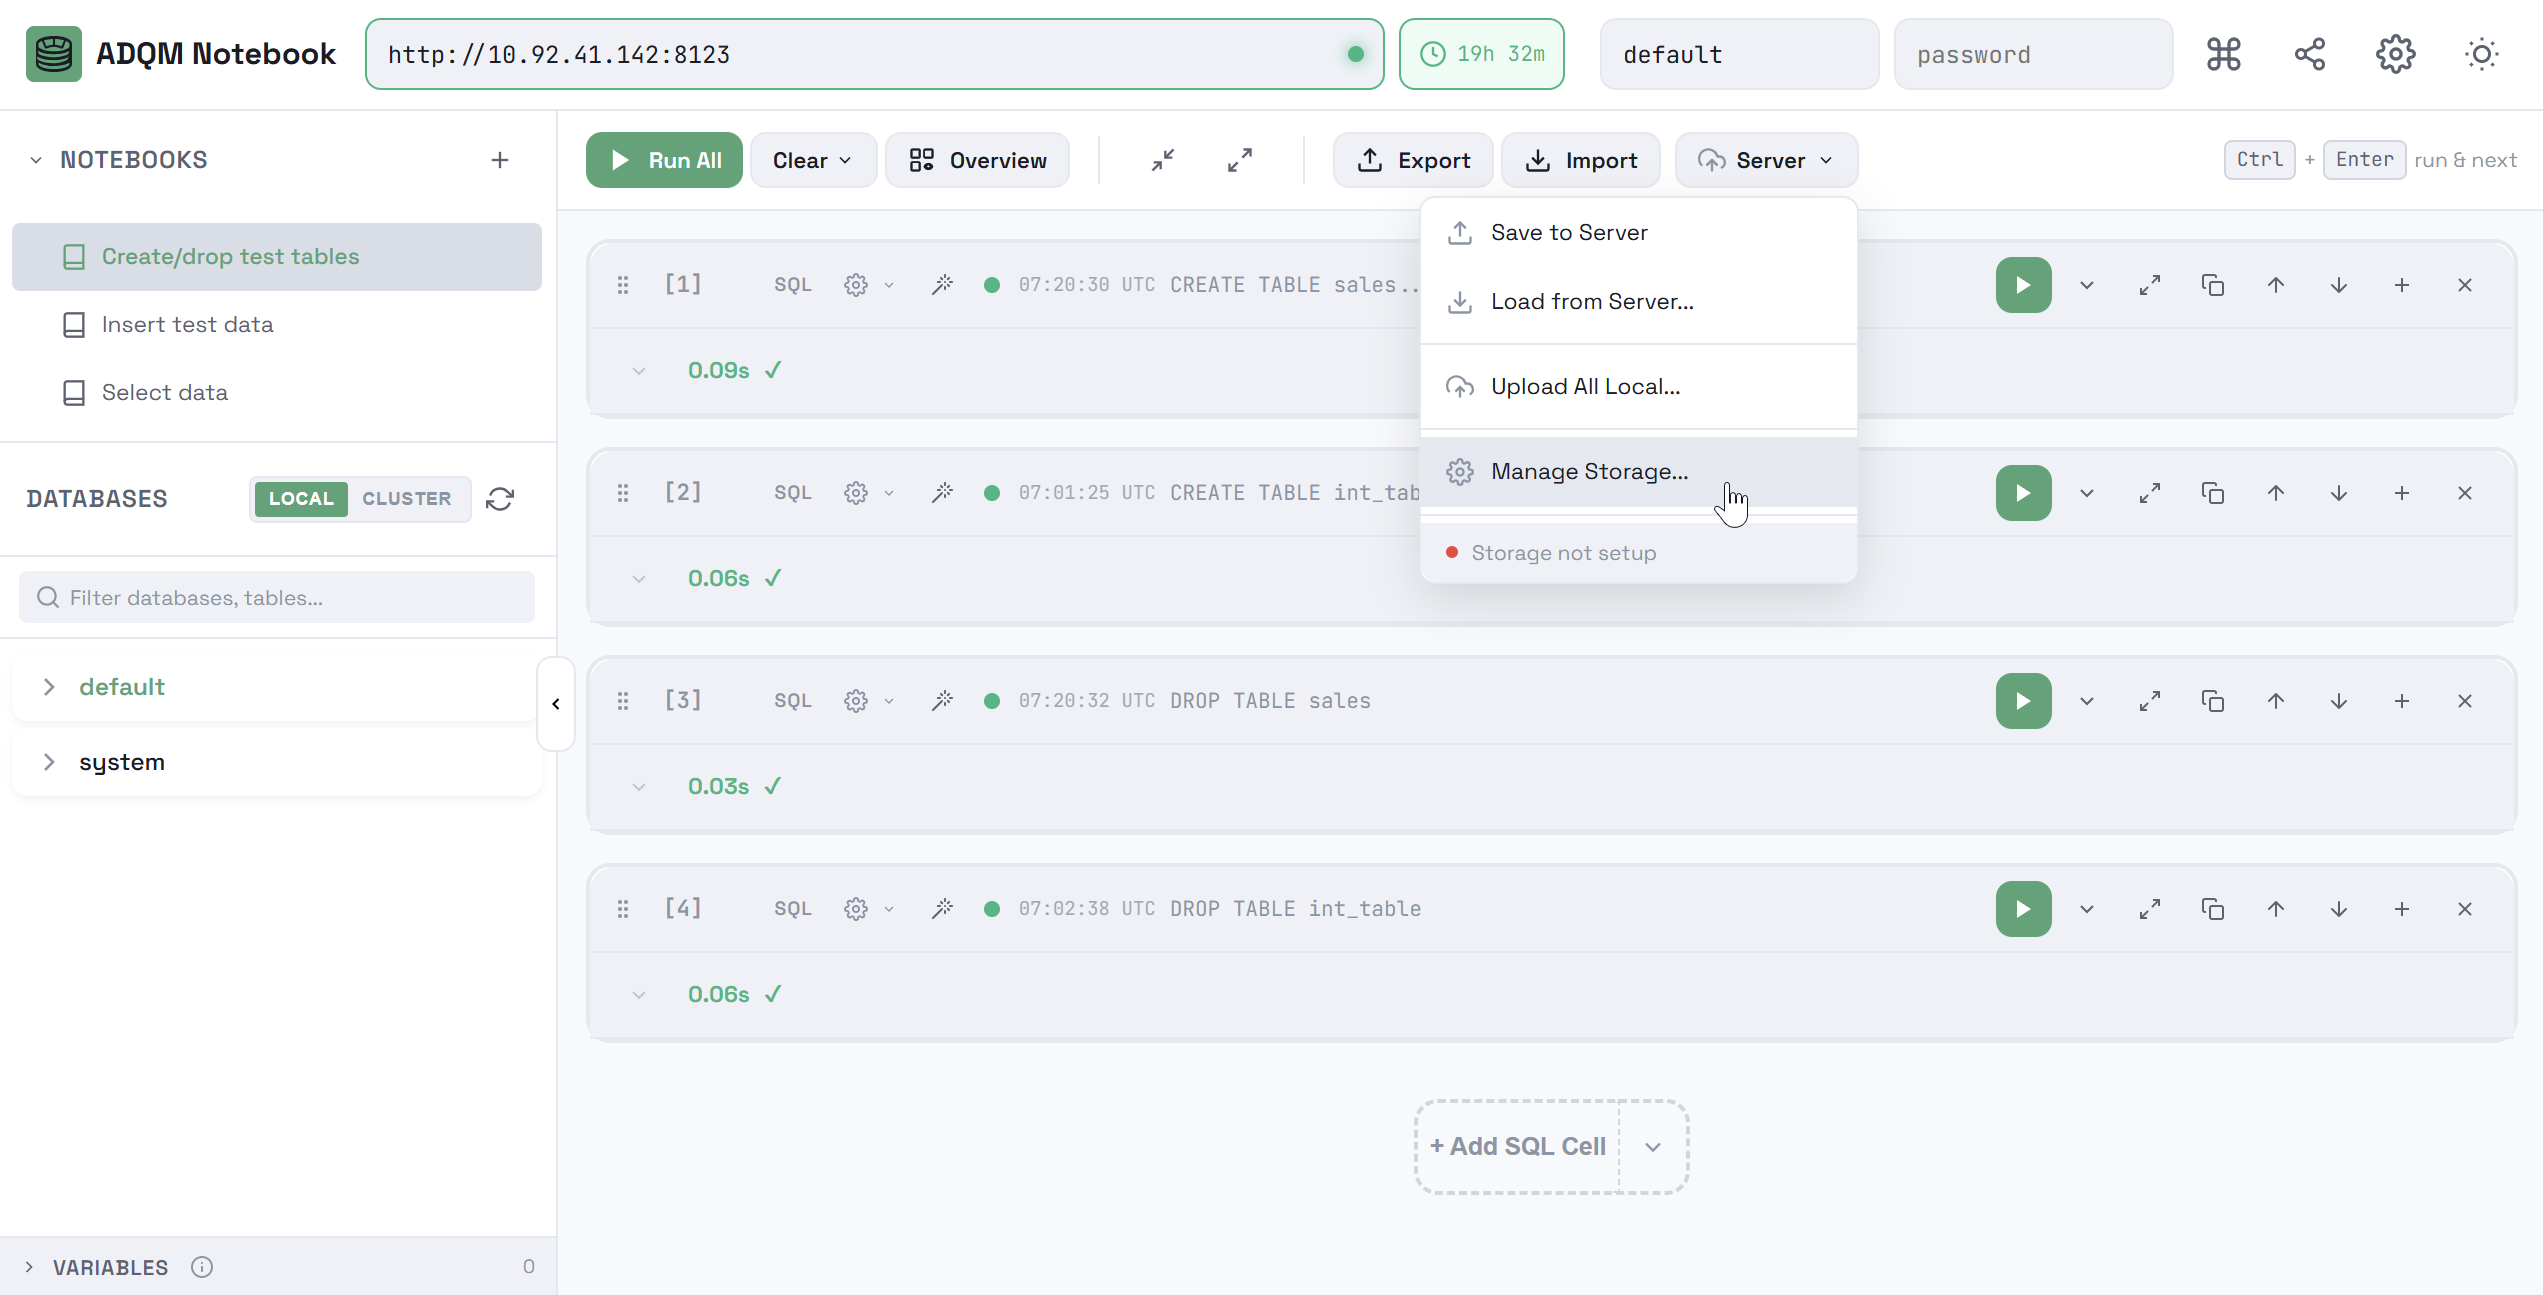2543x1295 pixels.
Task: Maximize cell [4] expand icon
Action: (2149, 909)
